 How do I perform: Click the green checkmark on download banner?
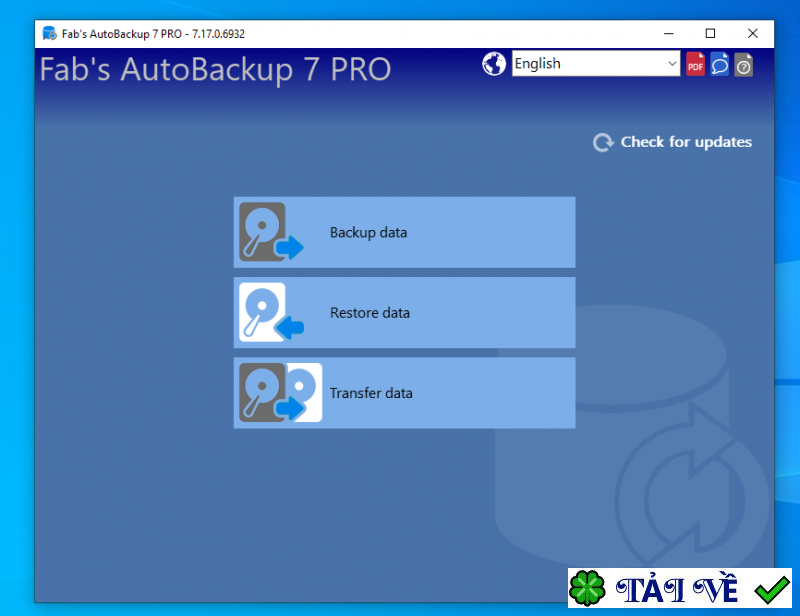pyautogui.click(x=772, y=589)
